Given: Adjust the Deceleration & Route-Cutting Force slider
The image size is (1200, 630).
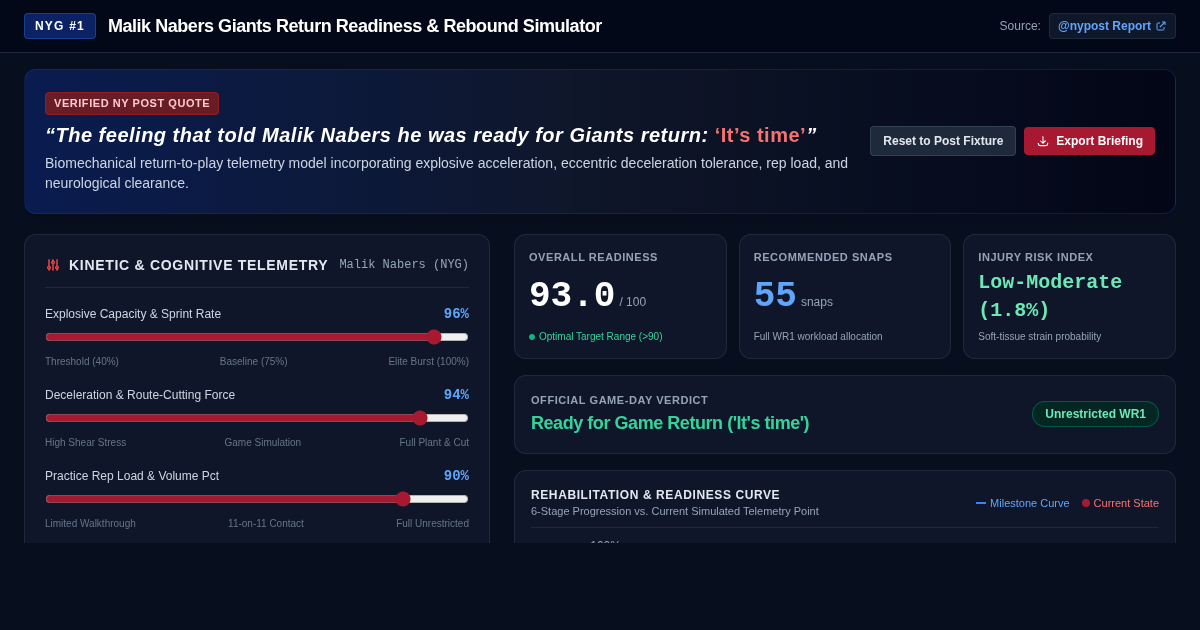Looking at the screenshot, I should [257, 418].
